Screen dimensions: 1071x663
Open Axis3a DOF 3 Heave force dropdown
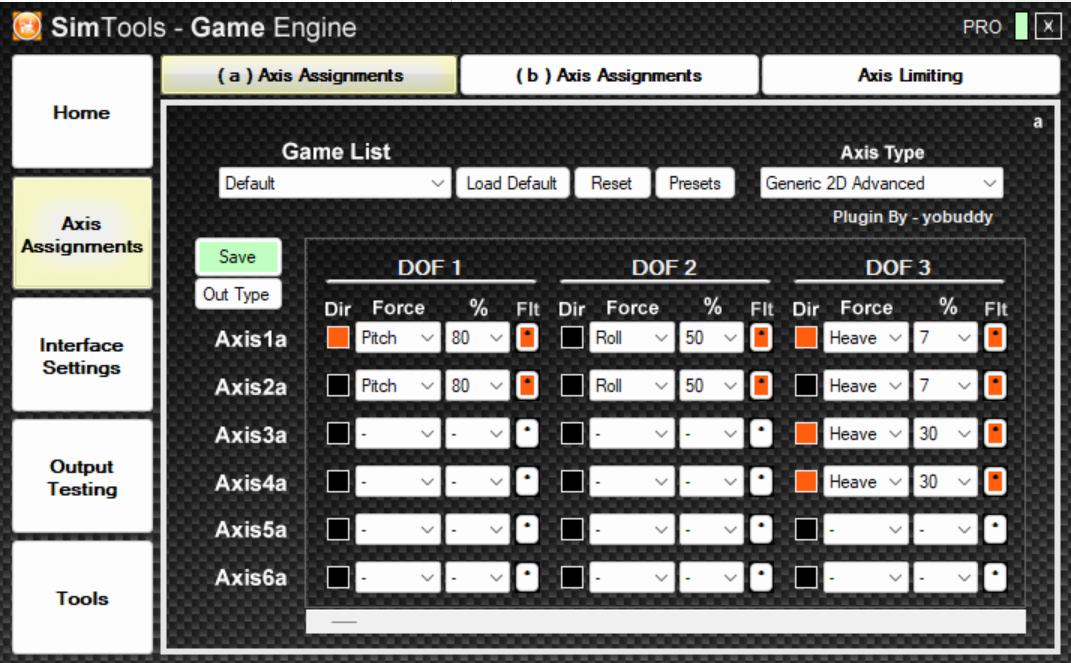(865, 433)
